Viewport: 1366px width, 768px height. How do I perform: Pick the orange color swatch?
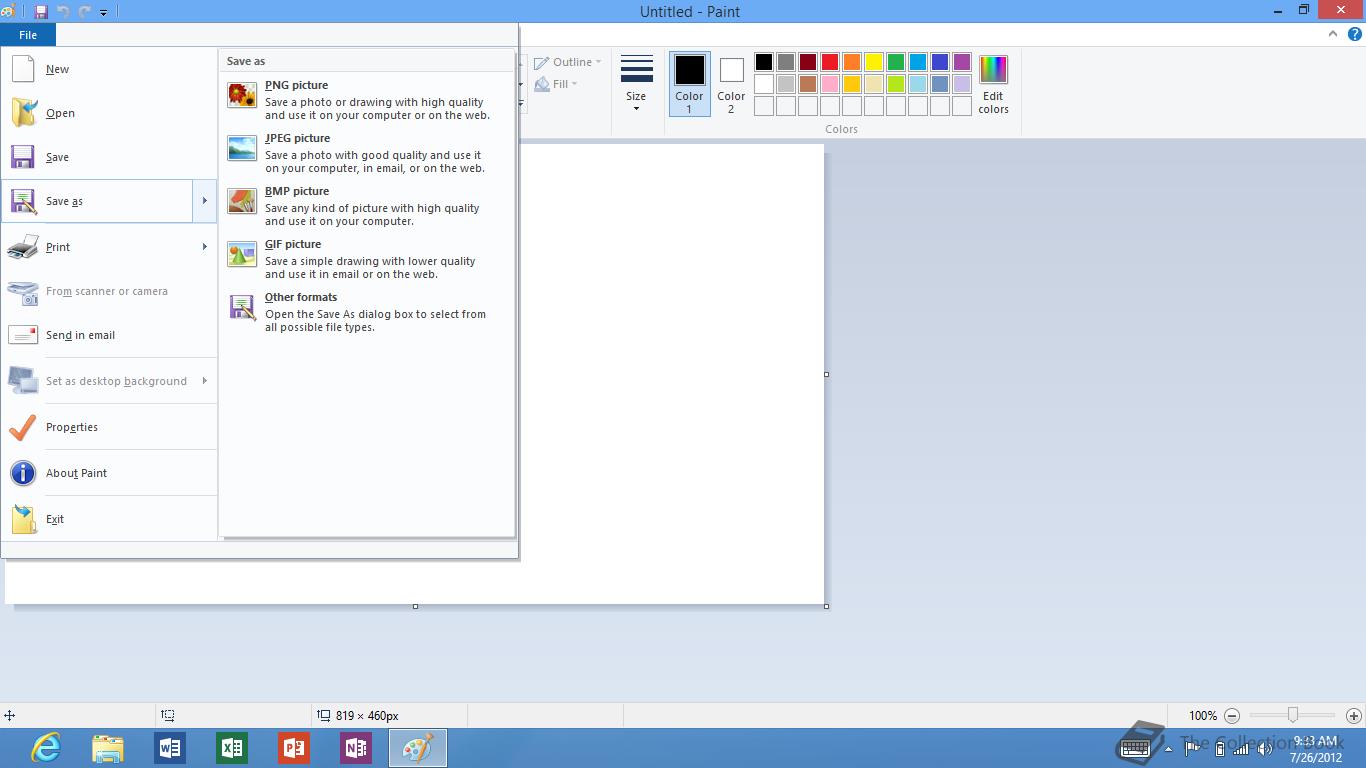pyautogui.click(x=852, y=62)
